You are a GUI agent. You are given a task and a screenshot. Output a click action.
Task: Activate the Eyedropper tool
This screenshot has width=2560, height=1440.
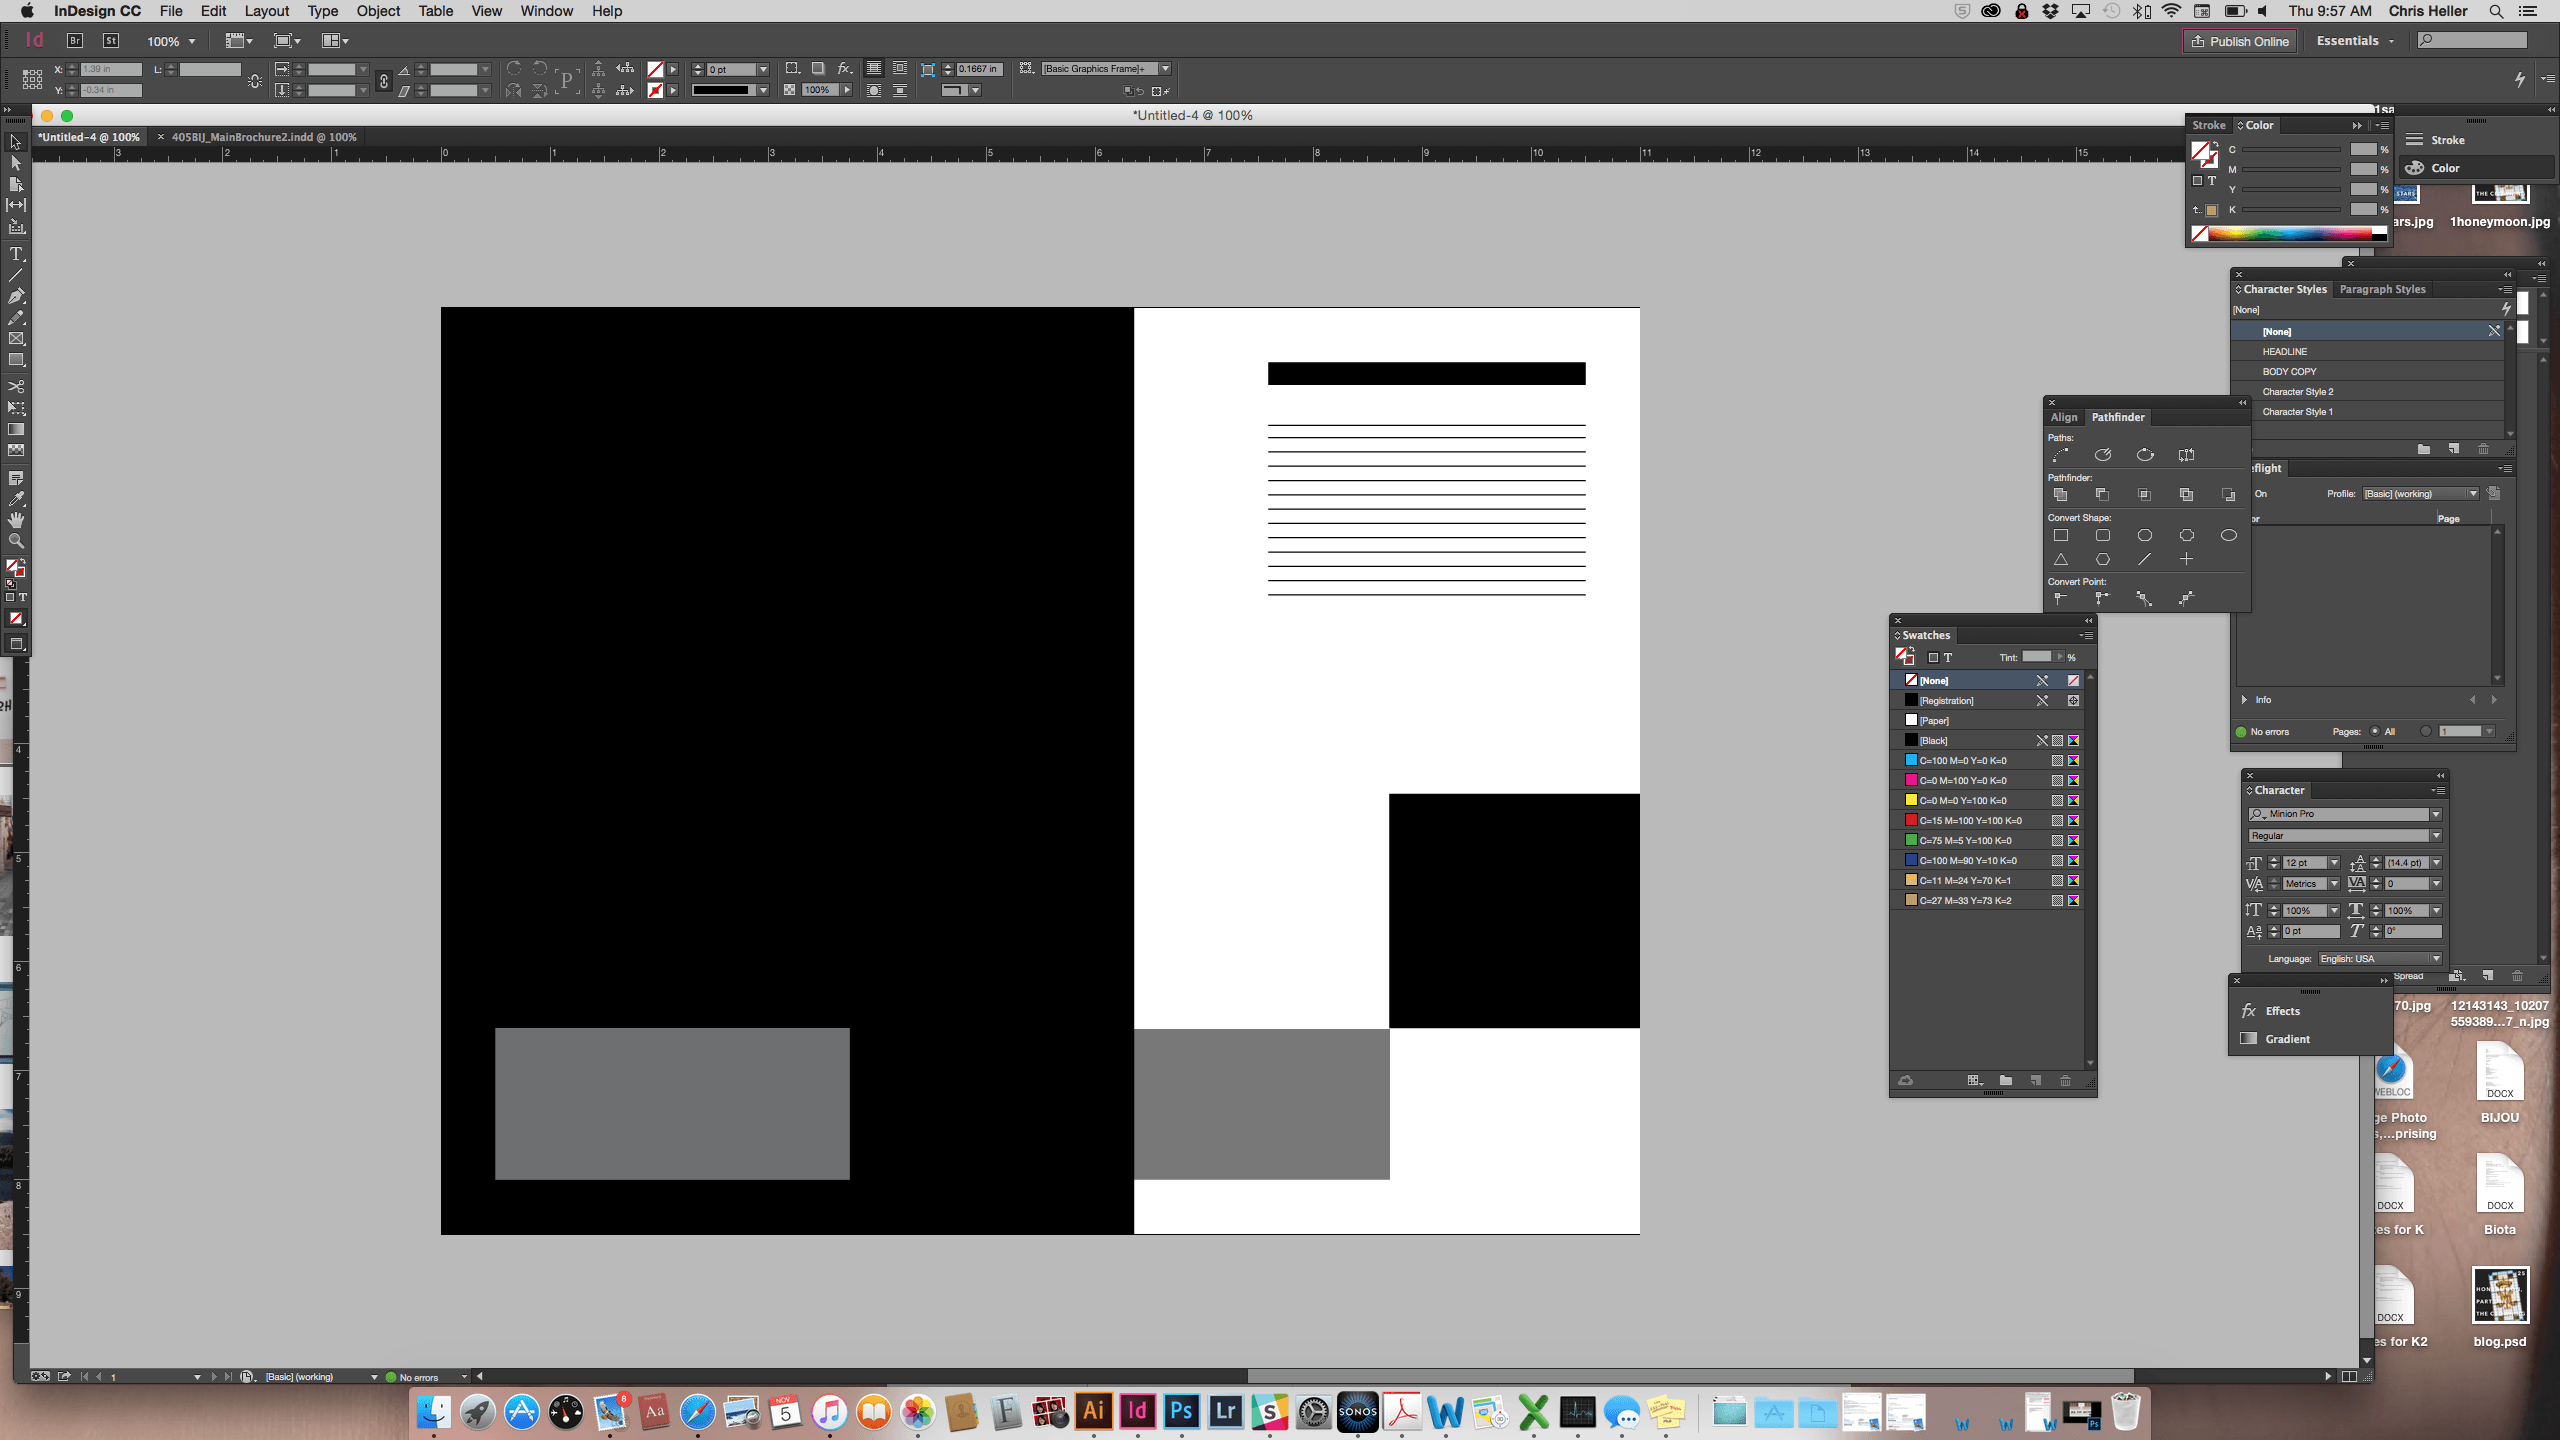coord(16,499)
